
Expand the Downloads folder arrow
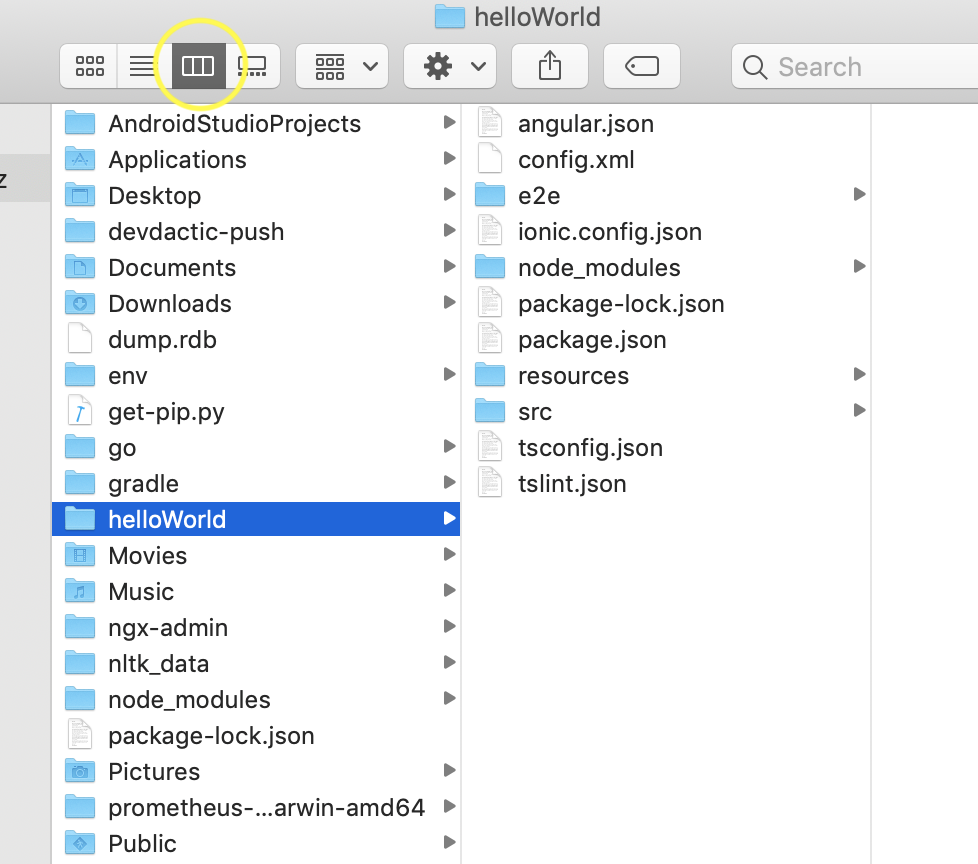[x=449, y=303]
